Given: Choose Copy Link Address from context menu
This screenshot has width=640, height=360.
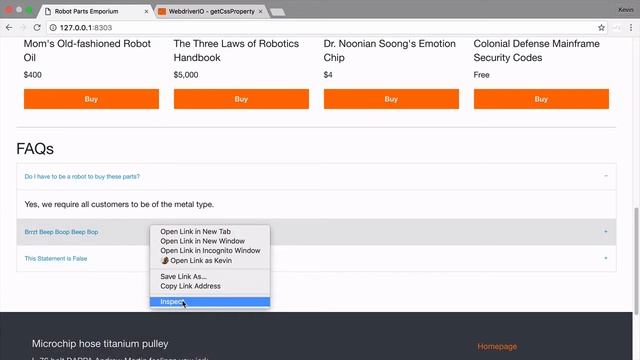Looking at the screenshot, I should pyautogui.click(x=210, y=286).
